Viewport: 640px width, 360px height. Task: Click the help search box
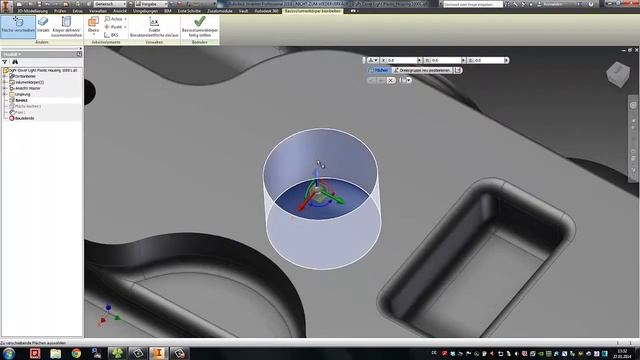click(473, 4)
